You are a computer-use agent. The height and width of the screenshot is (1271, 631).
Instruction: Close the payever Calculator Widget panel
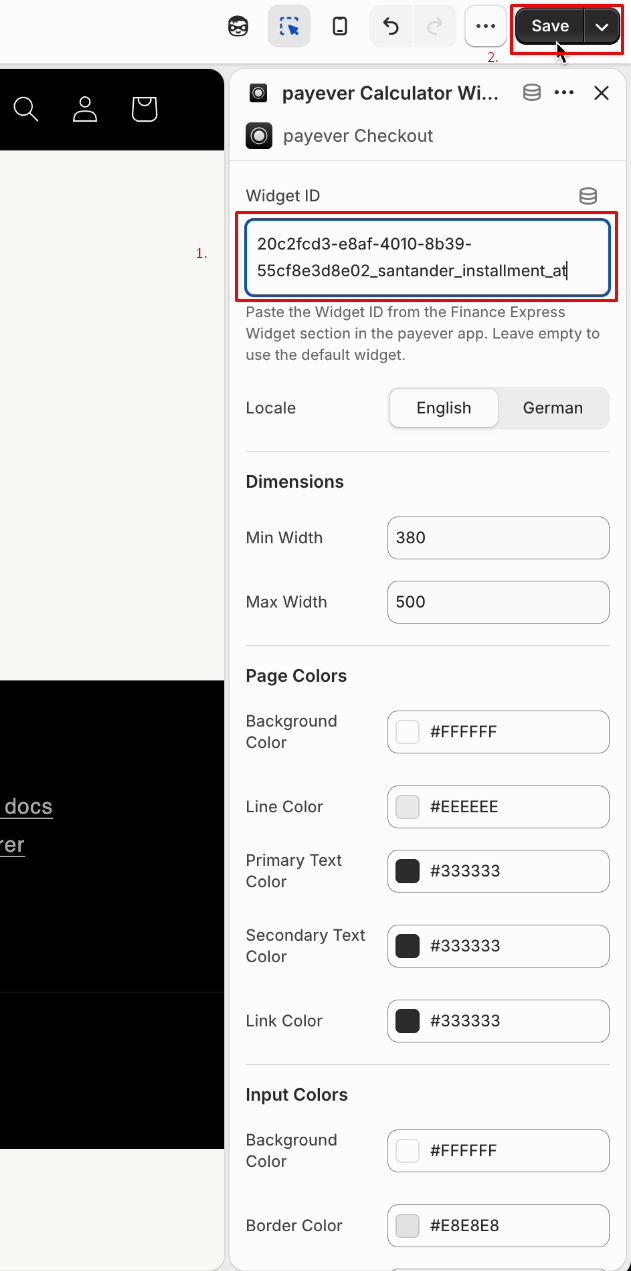pos(601,93)
